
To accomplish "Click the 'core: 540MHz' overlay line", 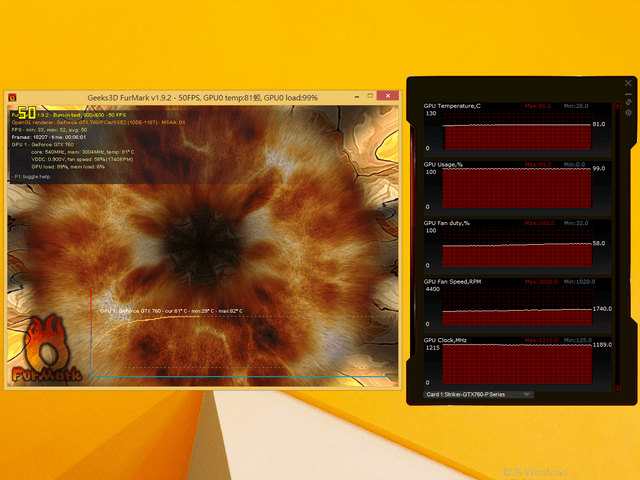I will click(x=82, y=152).
